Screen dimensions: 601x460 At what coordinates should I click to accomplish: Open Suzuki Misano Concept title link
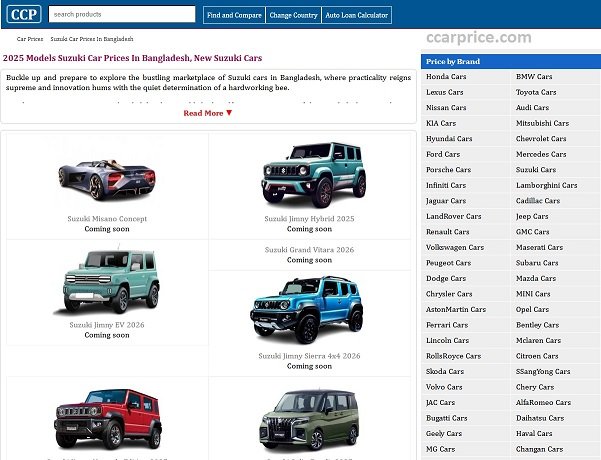[x=107, y=219]
